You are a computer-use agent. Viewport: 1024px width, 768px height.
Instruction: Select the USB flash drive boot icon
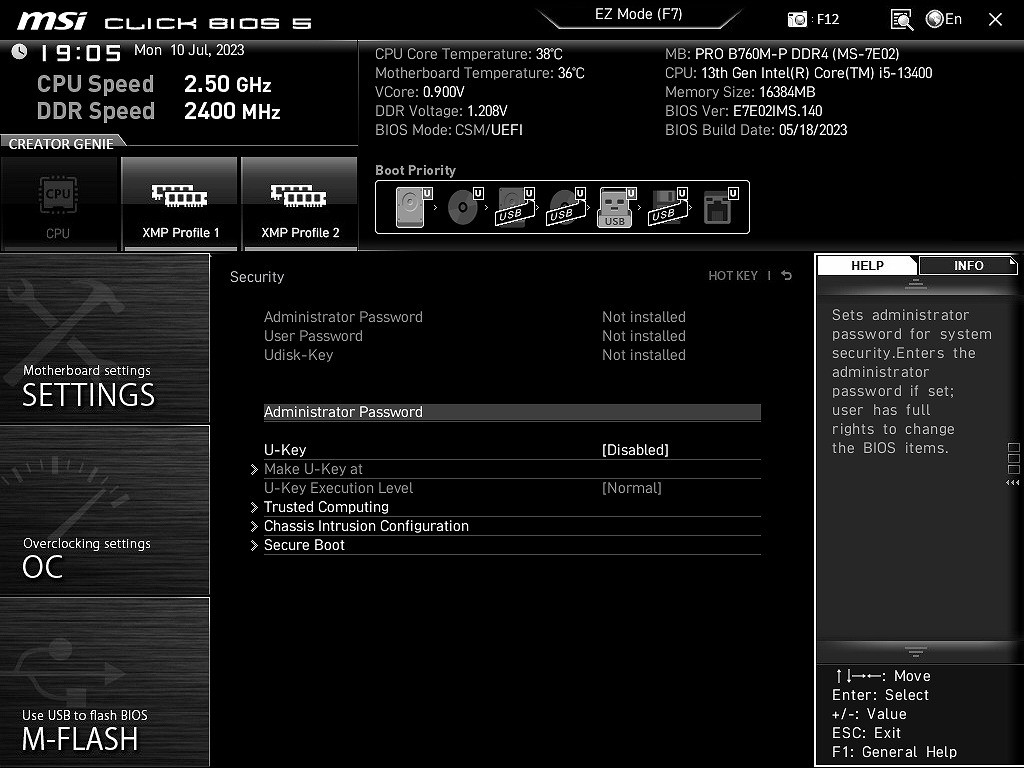point(614,208)
